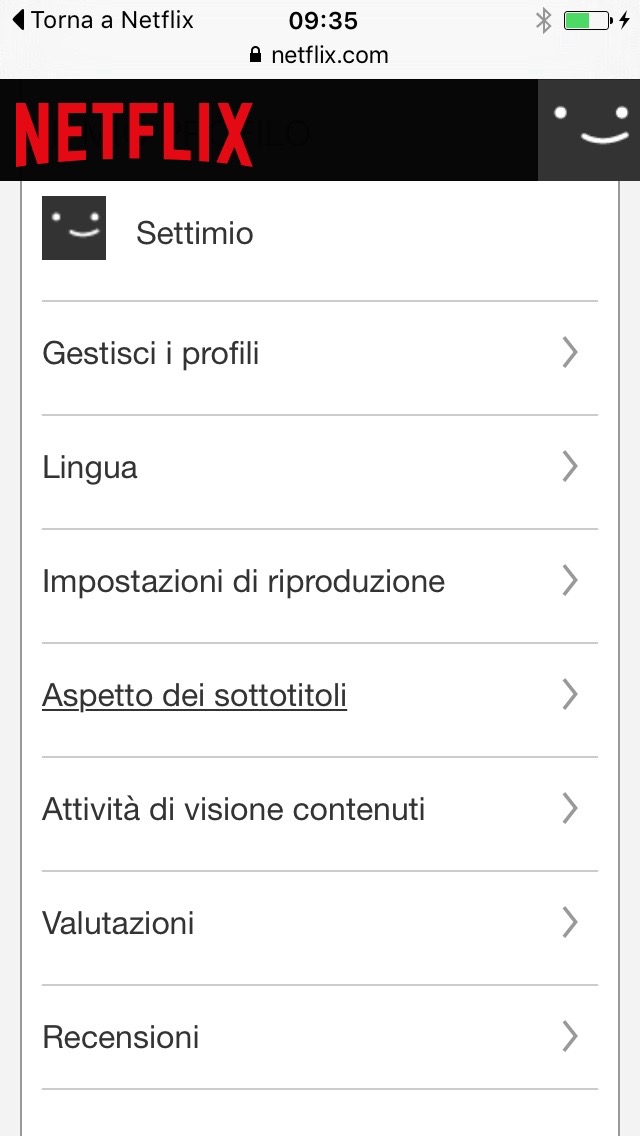Tap chevron beside Attività di visione contenuti
Screen dimensions: 640x1136
click(570, 808)
